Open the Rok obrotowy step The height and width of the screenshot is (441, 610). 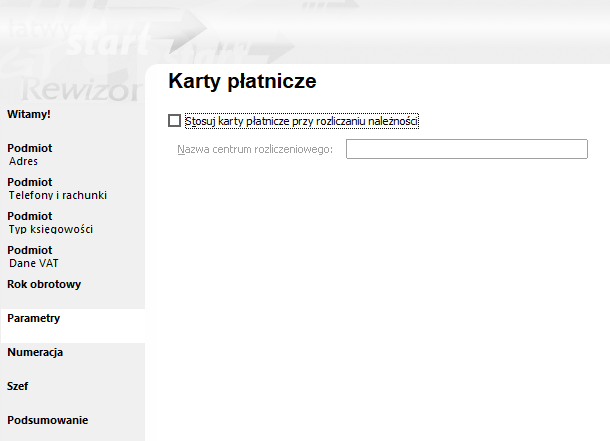[x=44, y=284]
